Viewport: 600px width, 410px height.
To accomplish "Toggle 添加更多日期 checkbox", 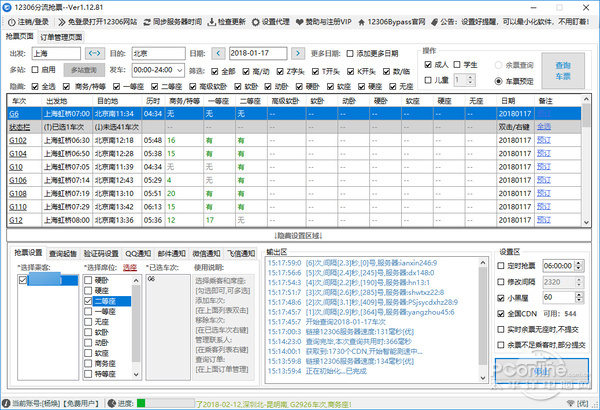I will click(350, 53).
